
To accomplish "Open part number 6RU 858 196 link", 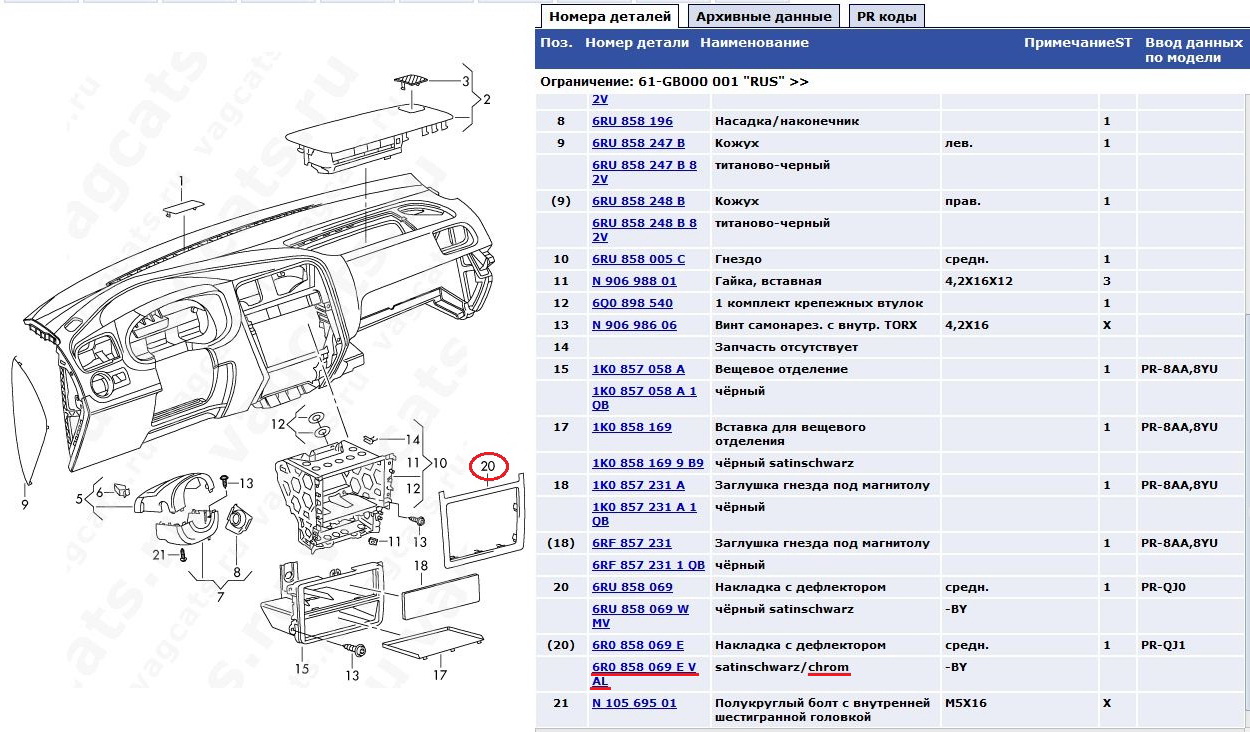I will tap(632, 121).
